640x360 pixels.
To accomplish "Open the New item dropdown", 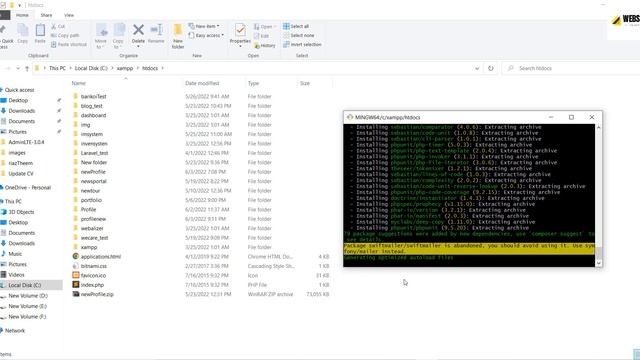I will 204,26.
